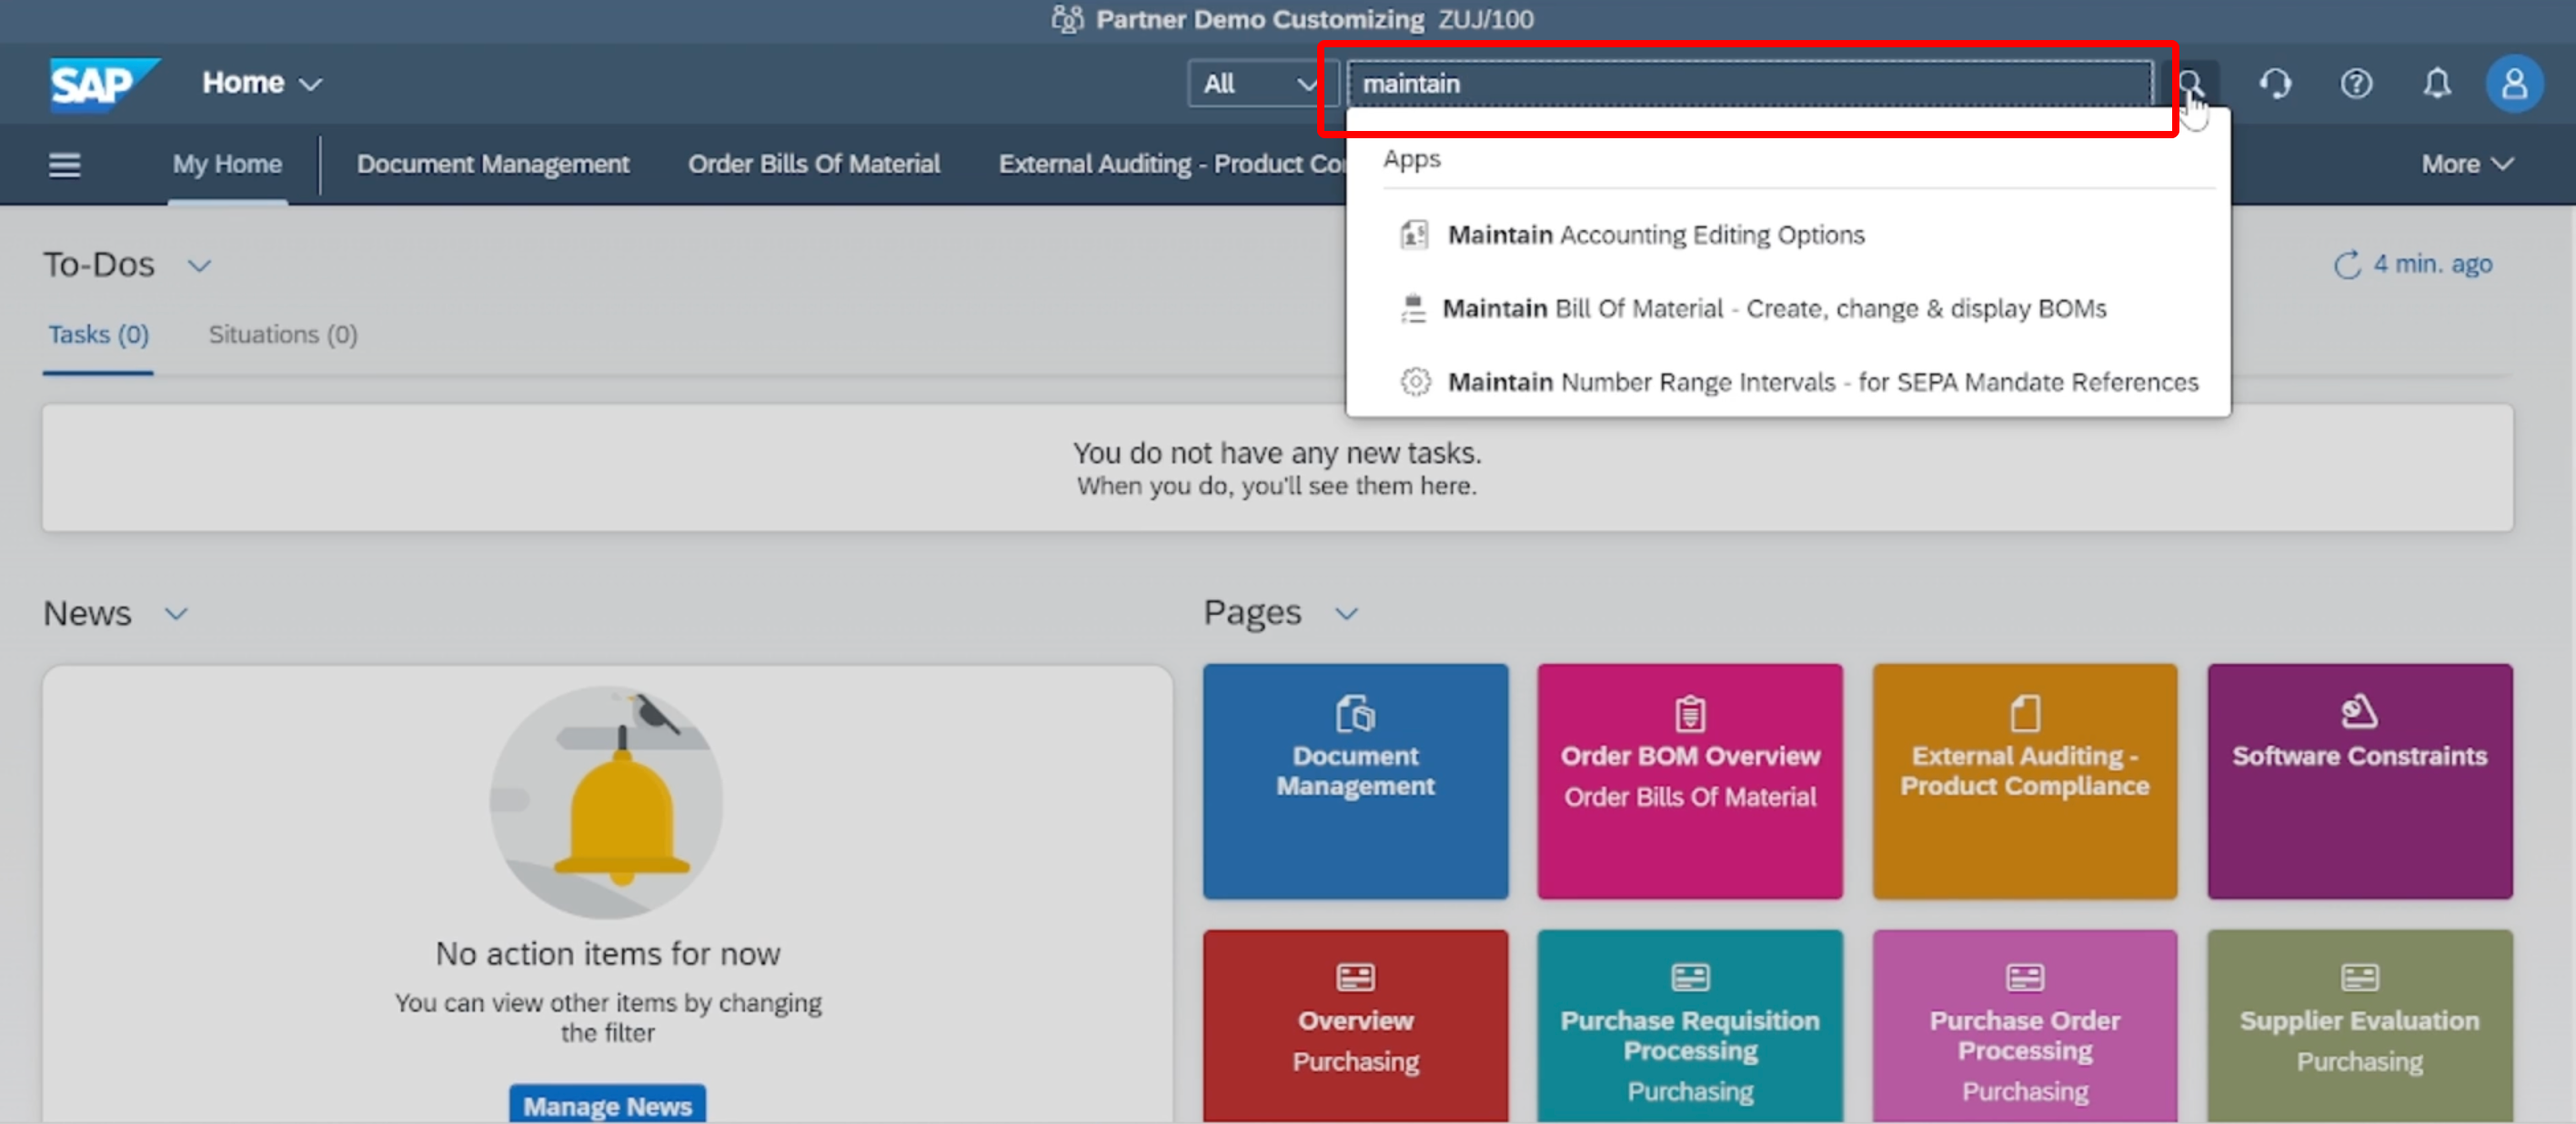Click the Software Constraints tile icon
This screenshot has height=1124, width=2576.
click(x=2359, y=712)
